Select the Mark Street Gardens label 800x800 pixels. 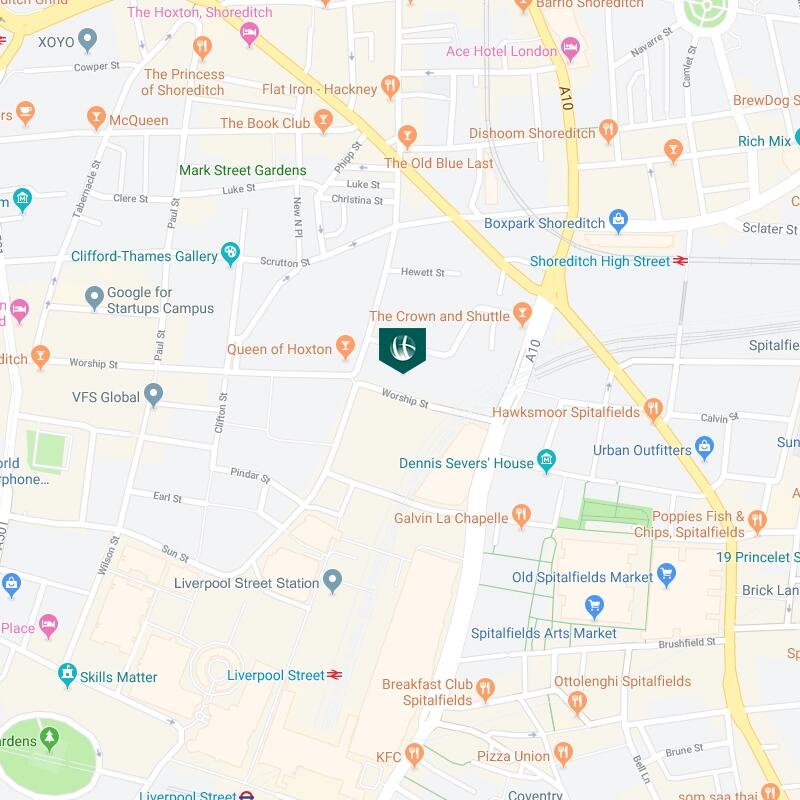pyautogui.click(x=243, y=170)
